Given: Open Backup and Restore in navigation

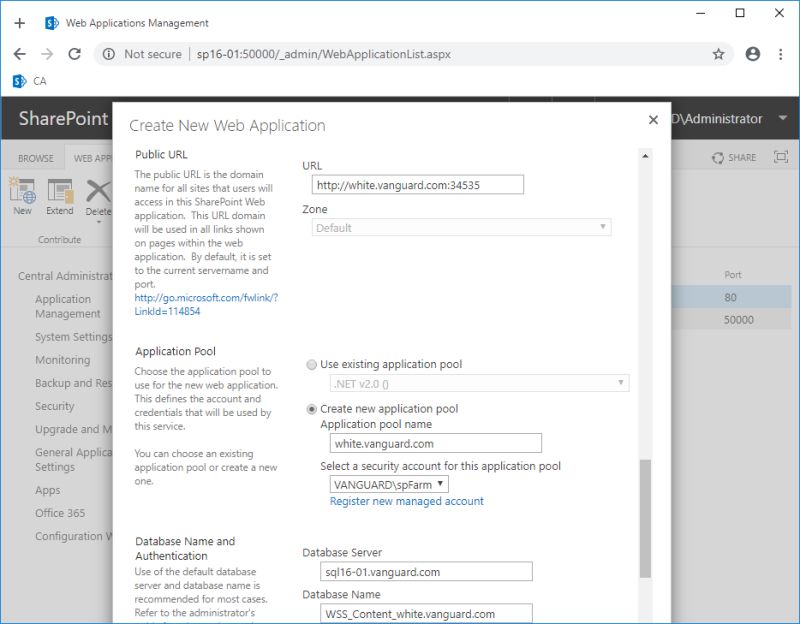Looking at the screenshot, I should pos(73,383).
